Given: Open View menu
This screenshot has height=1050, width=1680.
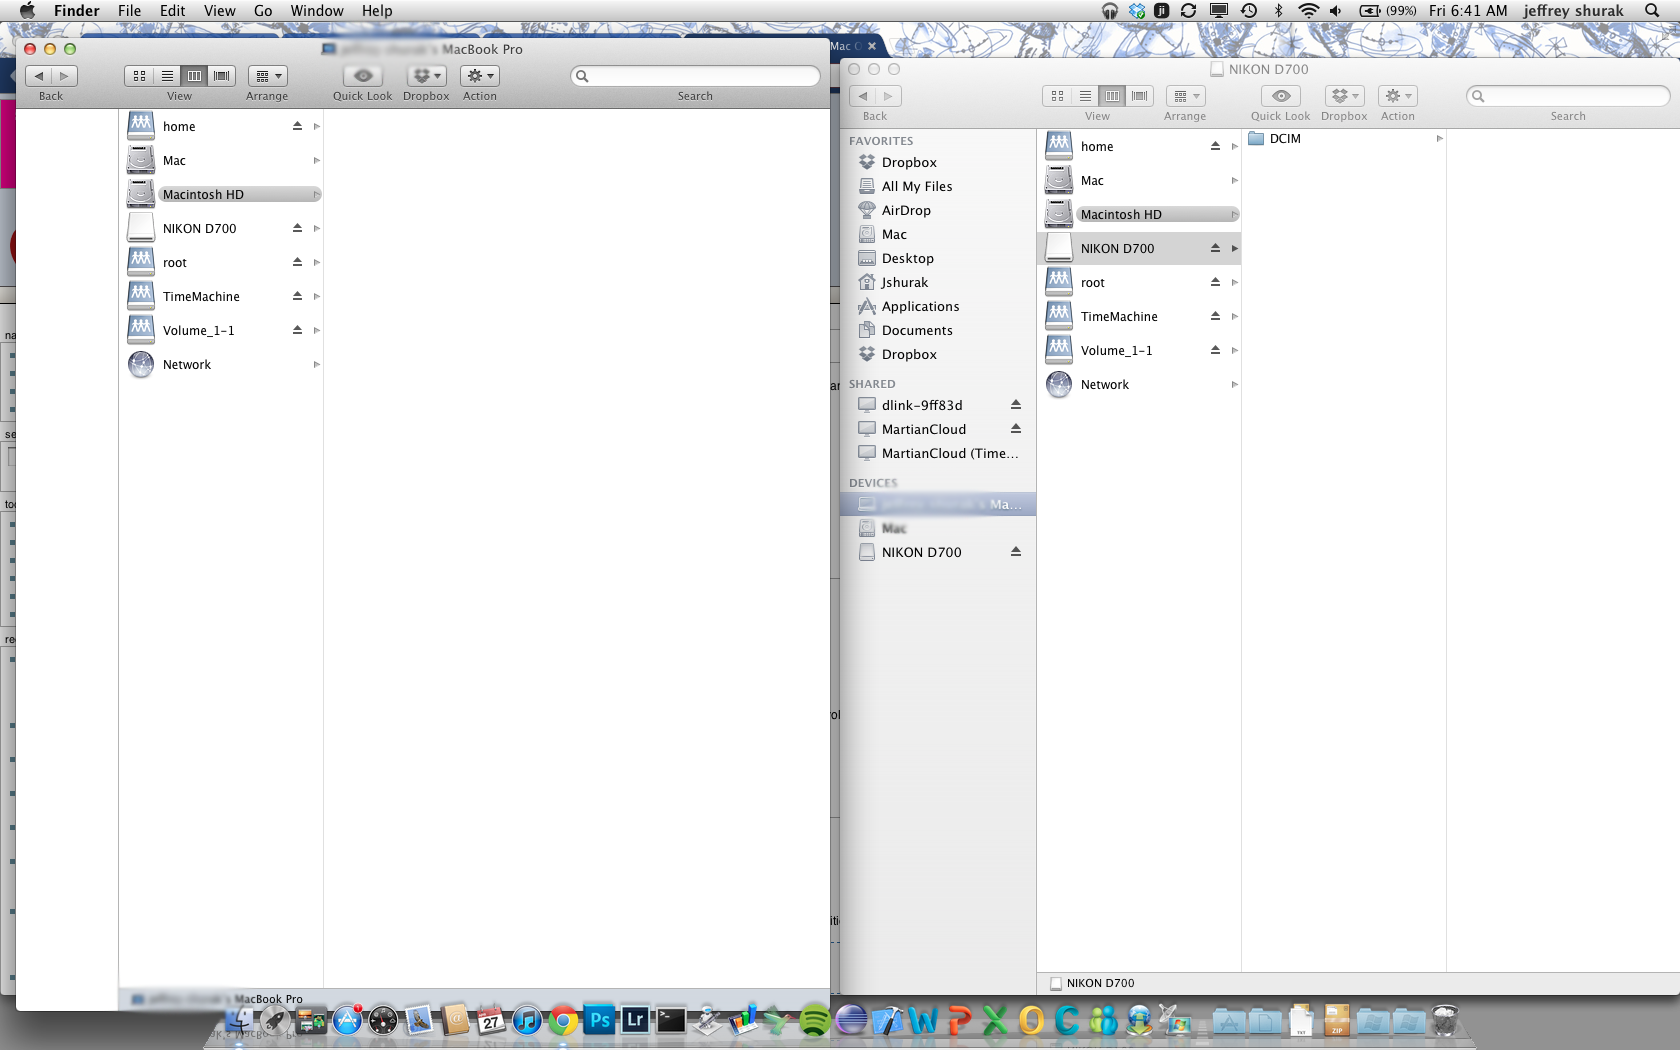Looking at the screenshot, I should tap(220, 11).
